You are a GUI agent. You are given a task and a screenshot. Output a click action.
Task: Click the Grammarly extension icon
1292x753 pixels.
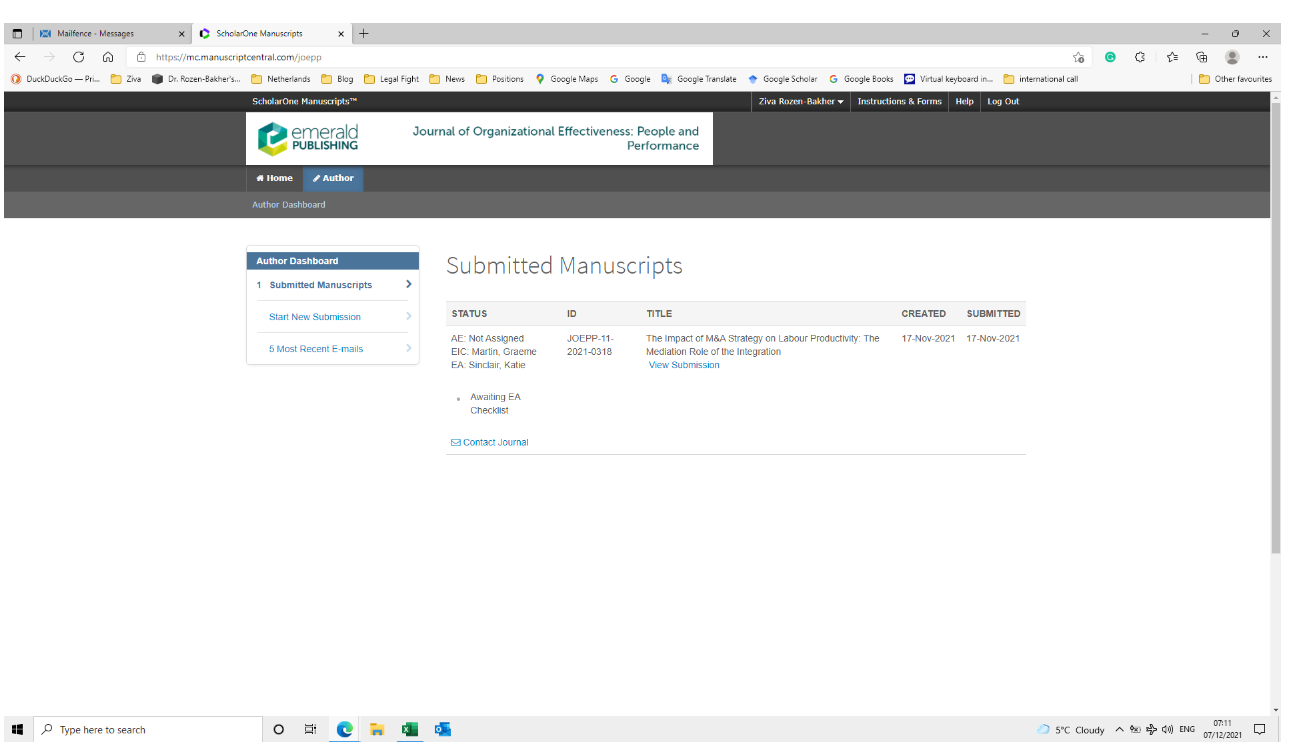1110,57
